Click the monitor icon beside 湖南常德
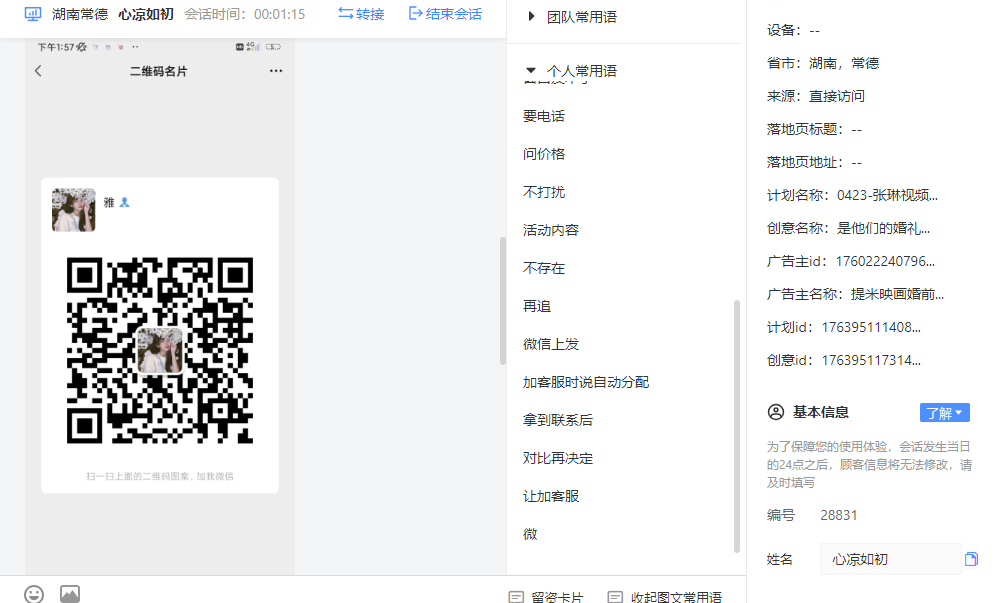996x603 pixels. (33, 14)
